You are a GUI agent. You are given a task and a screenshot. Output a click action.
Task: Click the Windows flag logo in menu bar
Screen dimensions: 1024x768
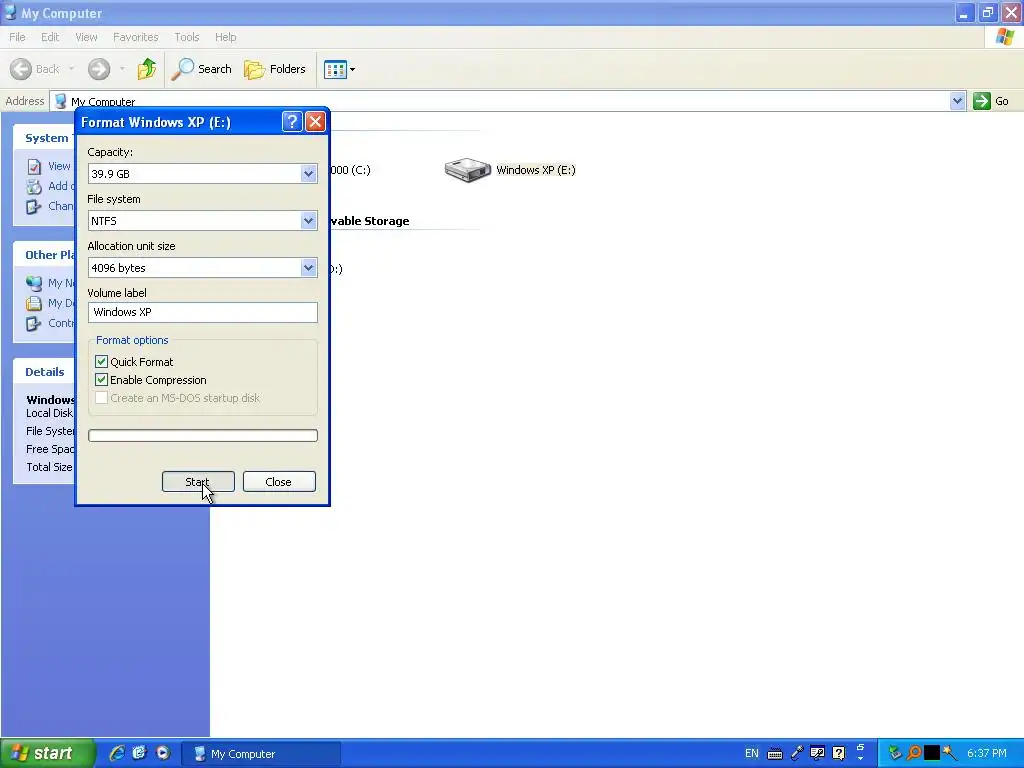pyautogui.click(x=1004, y=37)
